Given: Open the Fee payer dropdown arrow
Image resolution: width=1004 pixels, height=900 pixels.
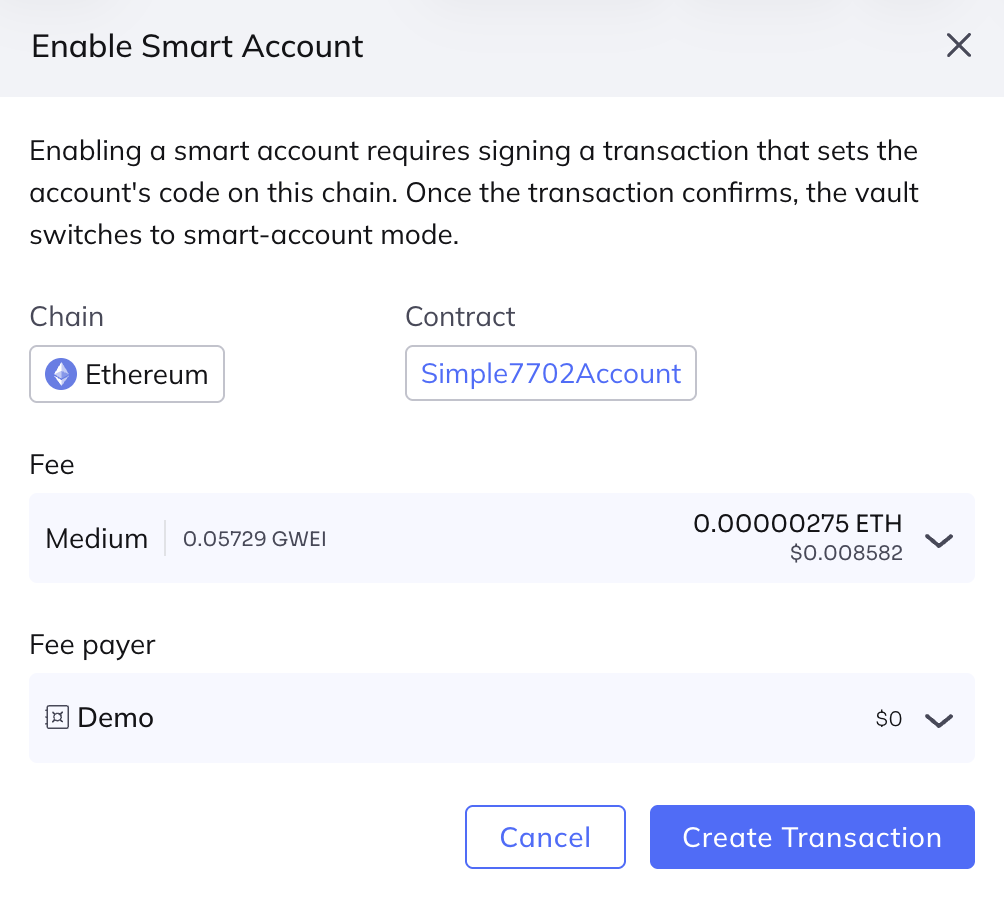Looking at the screenshot, I should pos(938,719).
